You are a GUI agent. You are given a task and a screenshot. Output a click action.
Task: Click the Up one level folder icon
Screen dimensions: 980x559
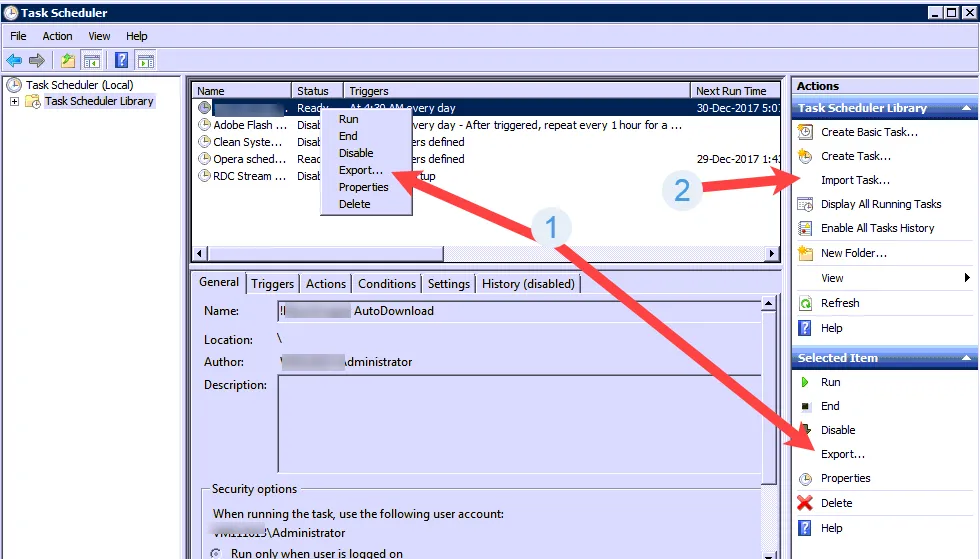pyautogui.click(x=68, y=61)
